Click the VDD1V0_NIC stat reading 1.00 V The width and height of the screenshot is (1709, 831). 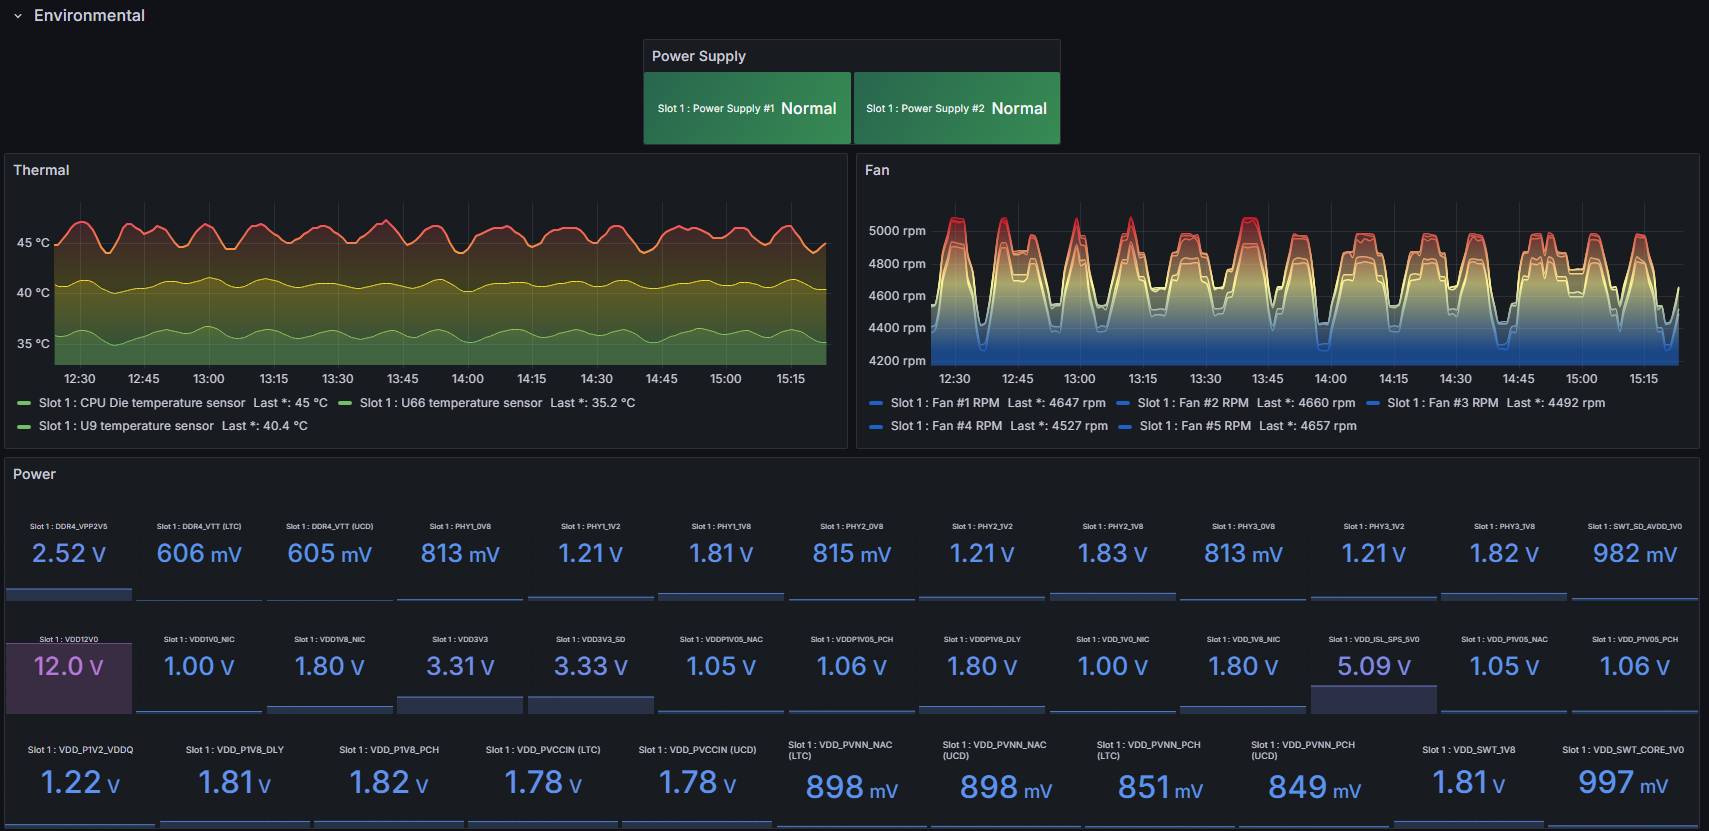pyautogui.click(x=199, y=666)
